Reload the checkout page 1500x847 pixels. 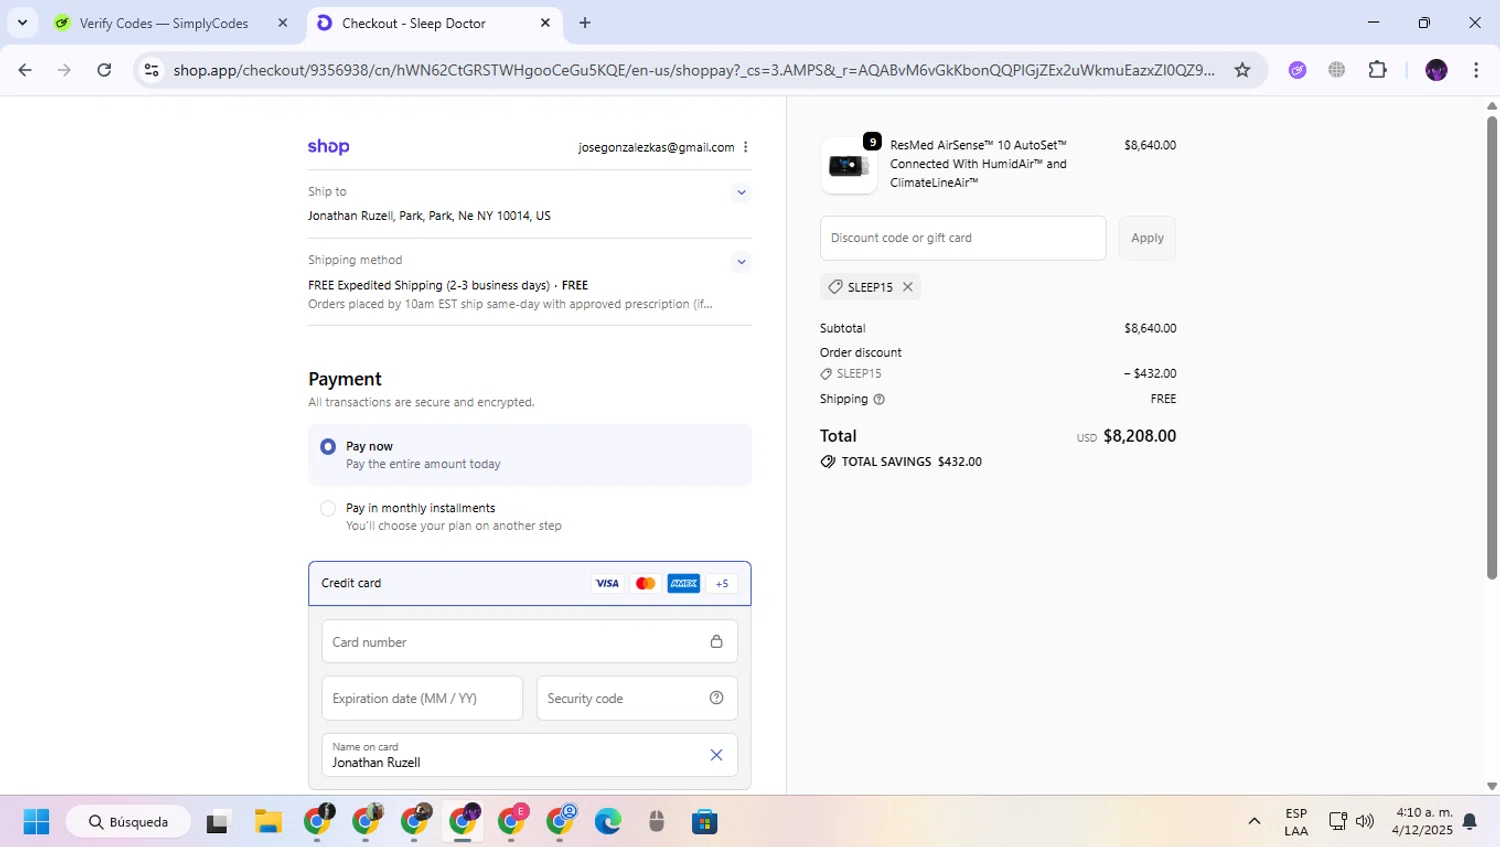click(104, 70)
